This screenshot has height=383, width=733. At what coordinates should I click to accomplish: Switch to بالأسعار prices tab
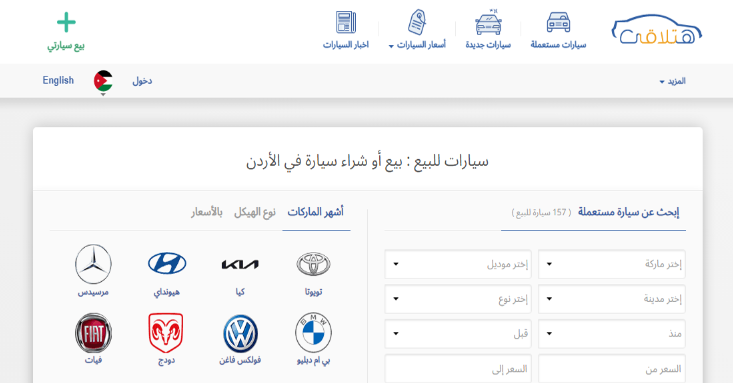207,212
